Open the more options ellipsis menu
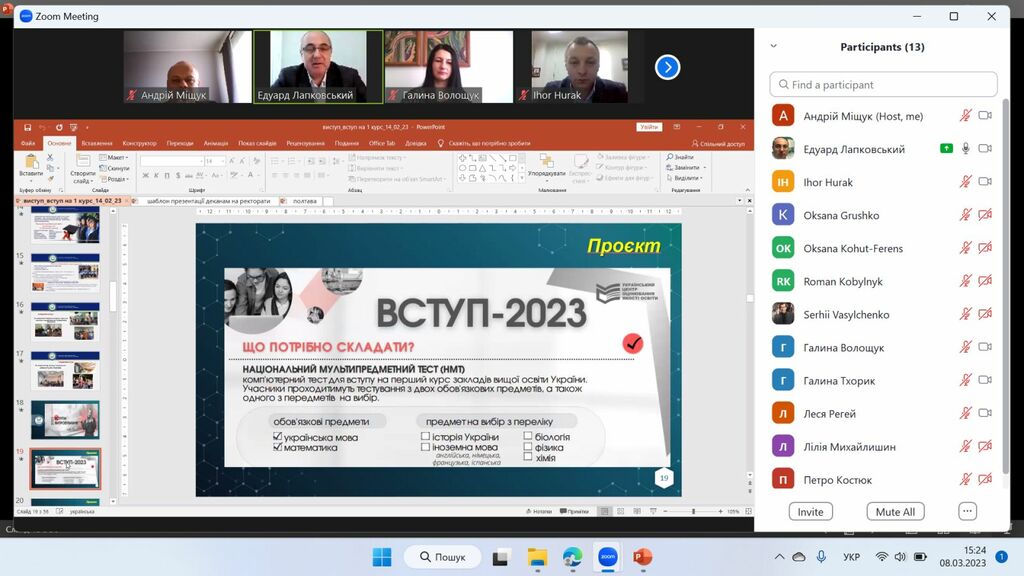 click(x=966, y=511)
